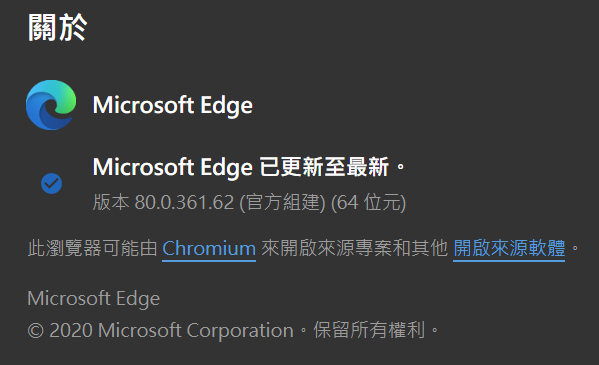Viewport: 599px width, 365px height.
Task: Click the Microsoft Edge title beside the logo
Action: point(173,105)
